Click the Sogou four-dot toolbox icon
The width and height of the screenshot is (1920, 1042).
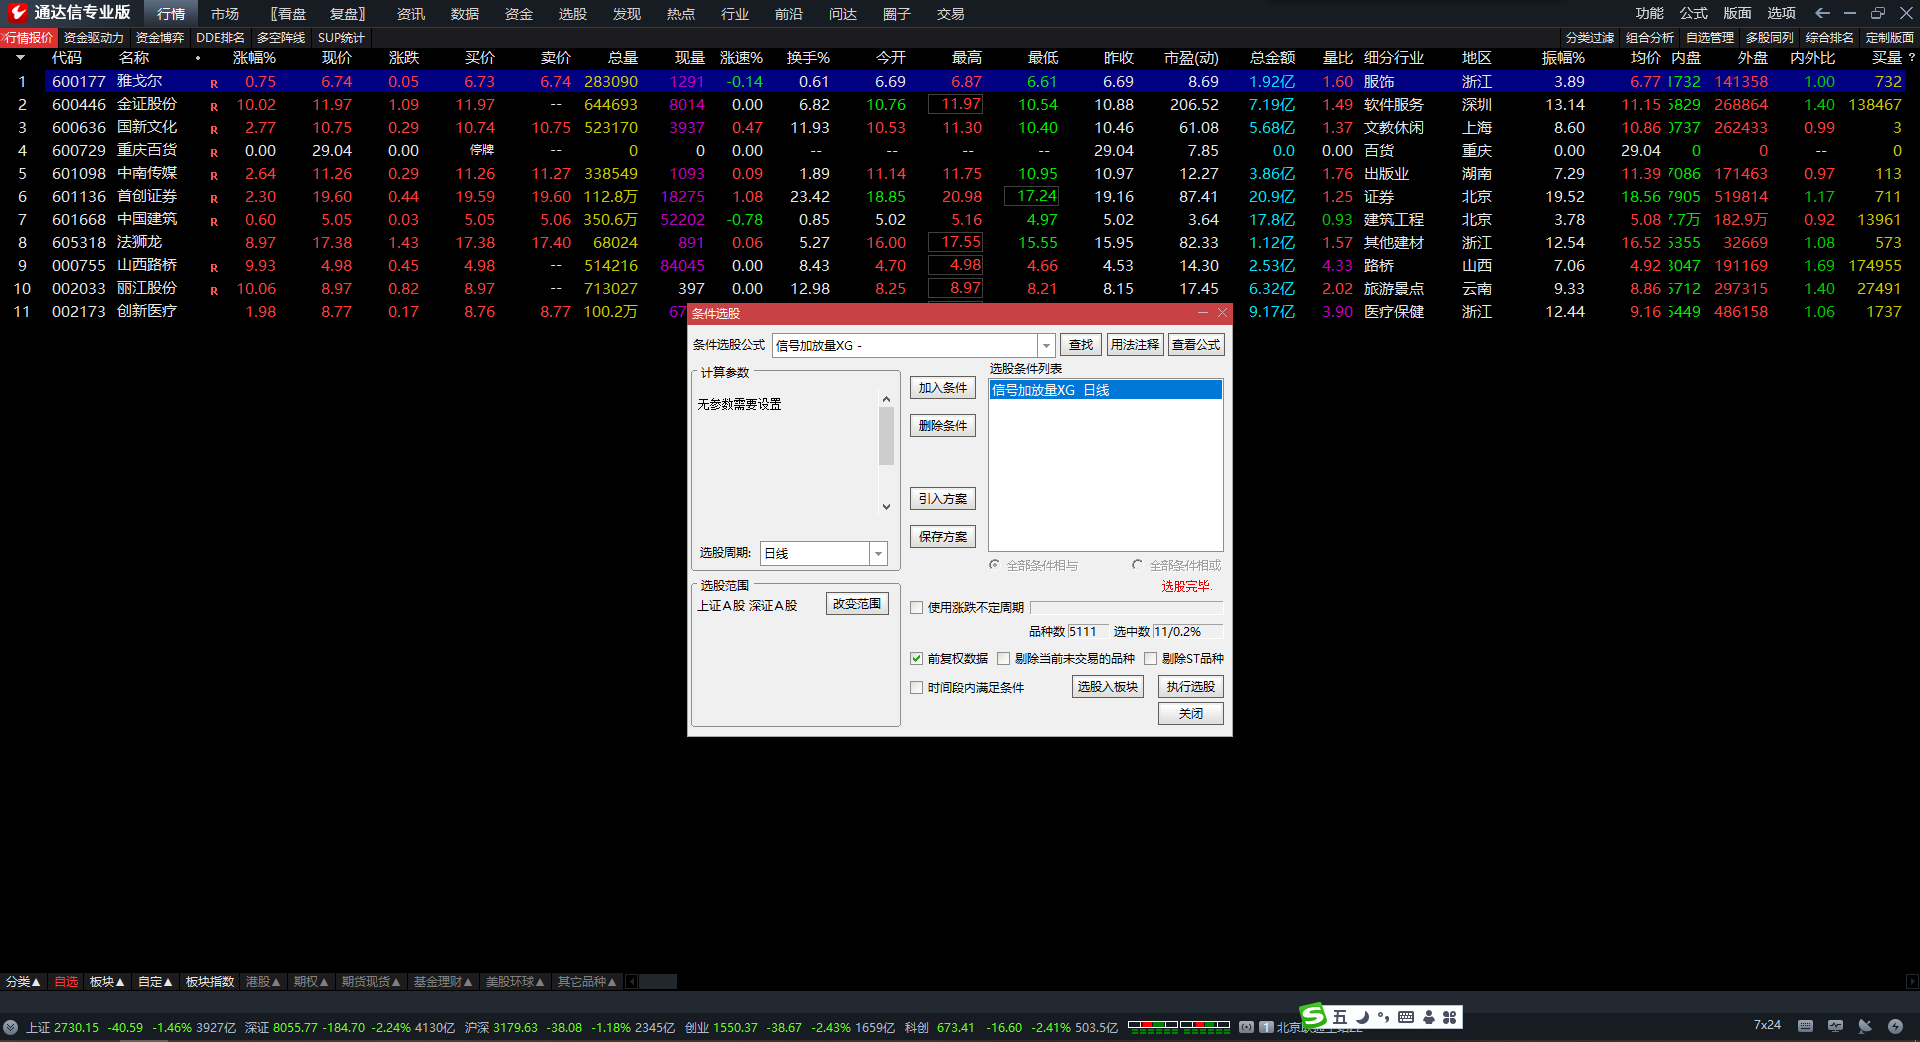[1449, 1017]
